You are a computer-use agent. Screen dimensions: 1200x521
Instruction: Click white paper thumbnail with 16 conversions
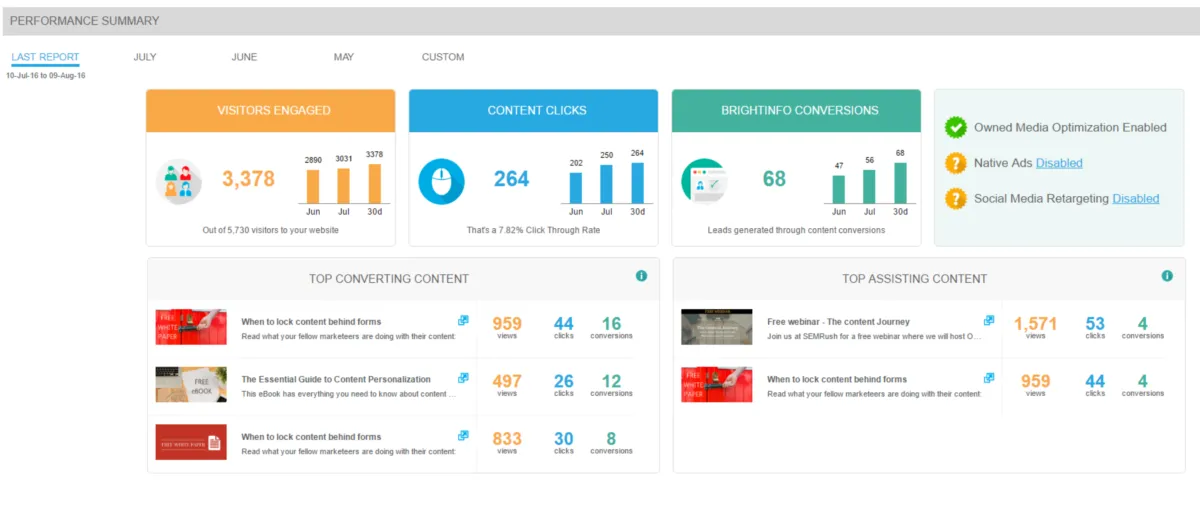tap(191, 327)
